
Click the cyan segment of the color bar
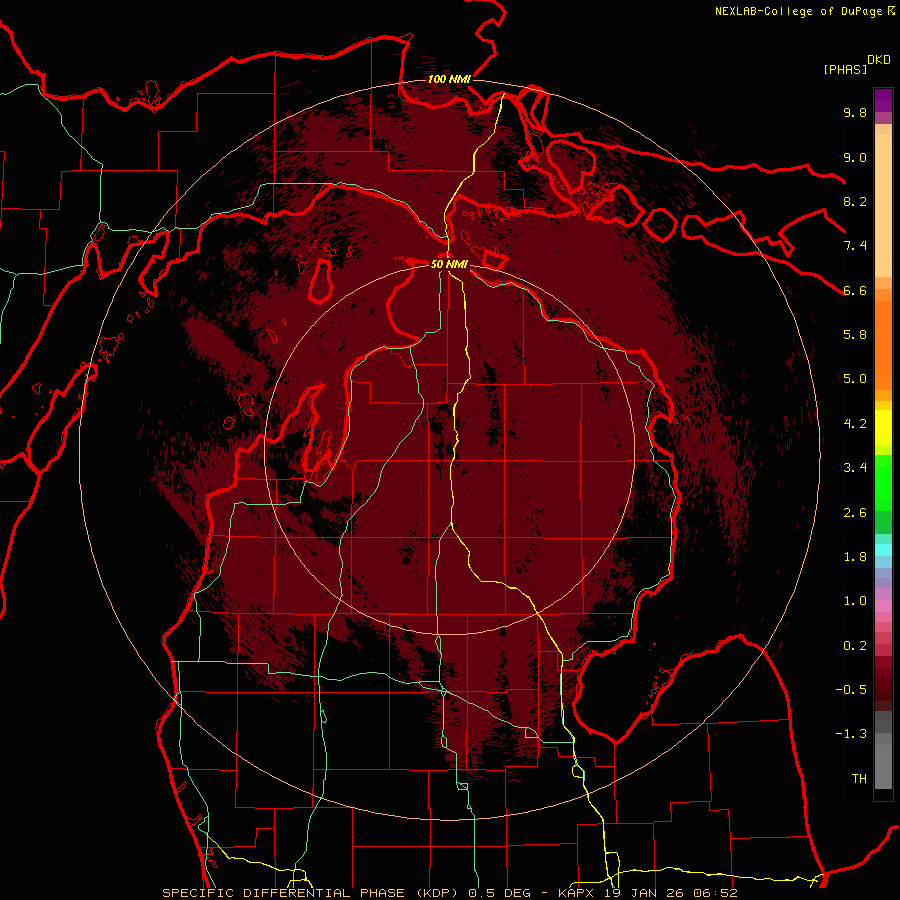pyautogui.click(x=883, y=550)
